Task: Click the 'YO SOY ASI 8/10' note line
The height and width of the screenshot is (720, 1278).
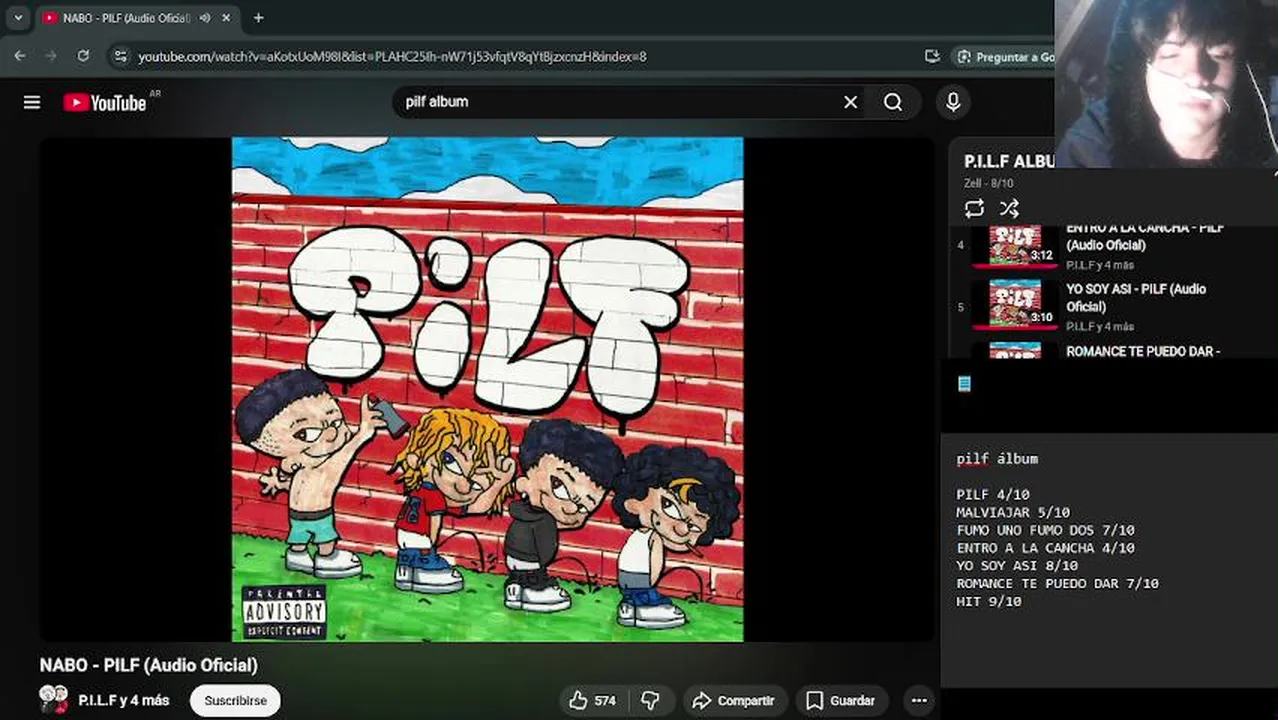Action: point(1017,566)
